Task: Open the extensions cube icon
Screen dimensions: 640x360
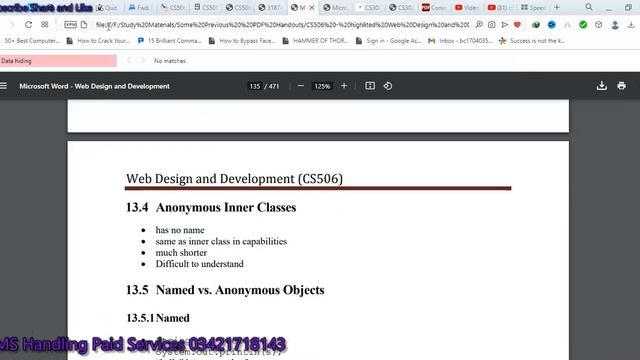Action: click(x=598, y=24)
